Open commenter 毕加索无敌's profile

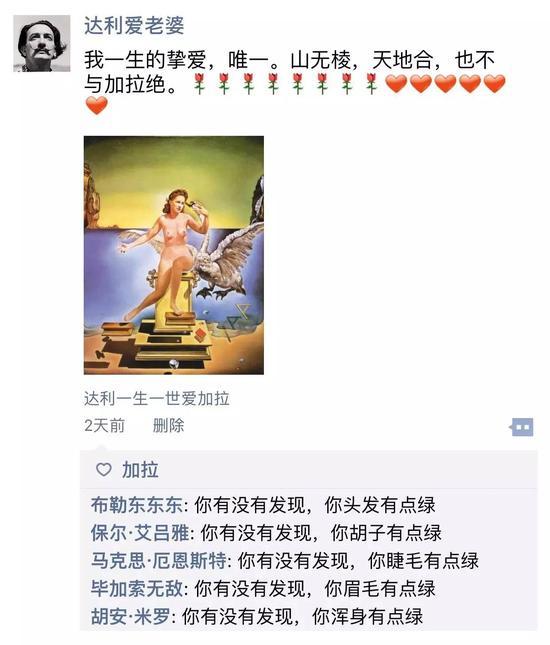(137, 589)
